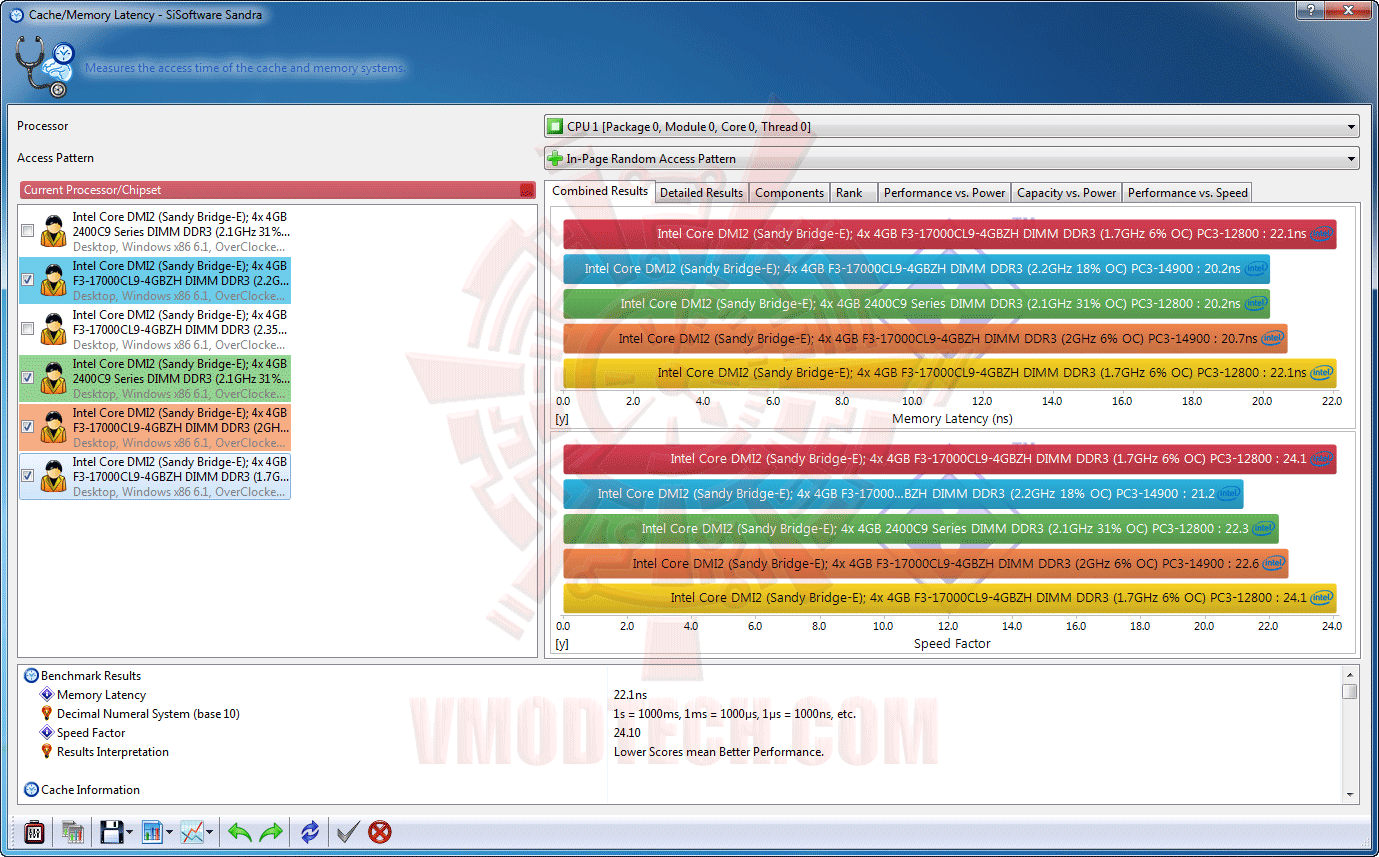Screen dimensions: 1379x857
Task: Click the floppy disk save icon
Action: [111, 831]
